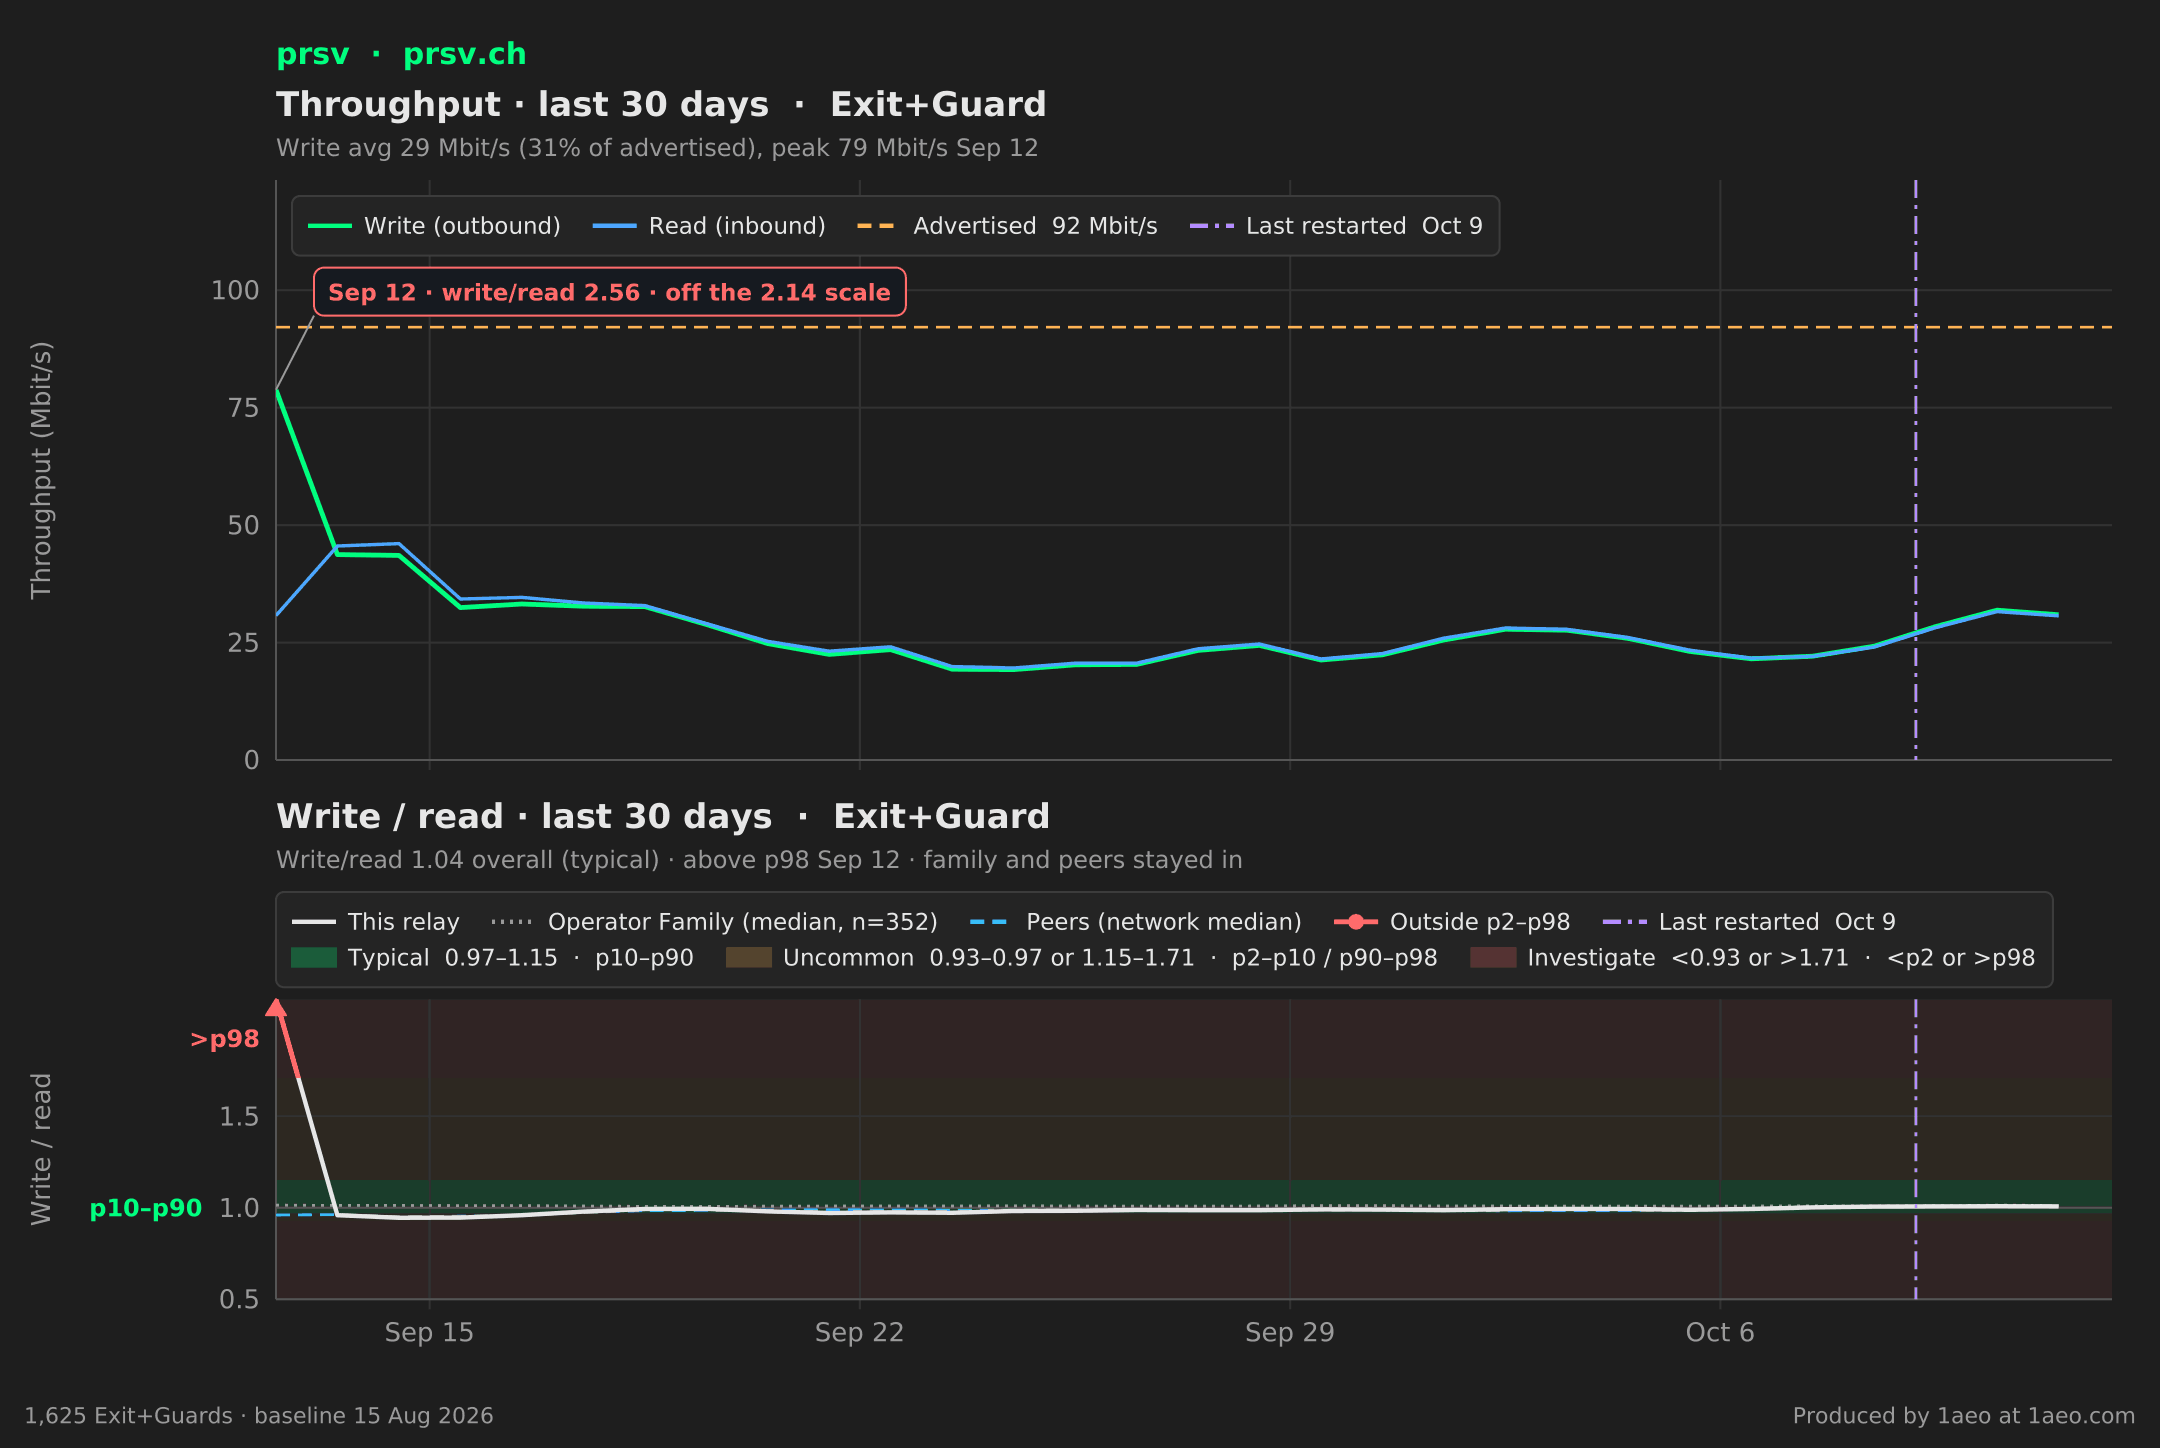Click the subtitle 'Write/read 1.04 overall (typical)'

tap(468, 860)
